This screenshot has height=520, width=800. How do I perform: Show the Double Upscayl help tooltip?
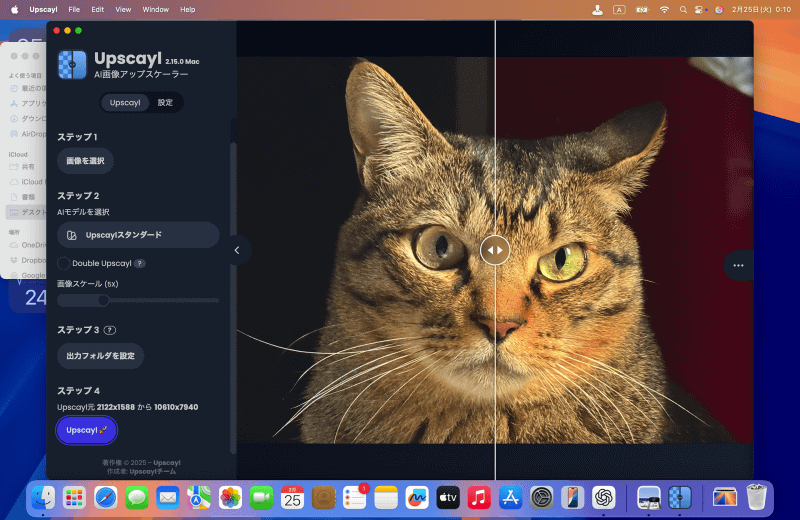139,263
